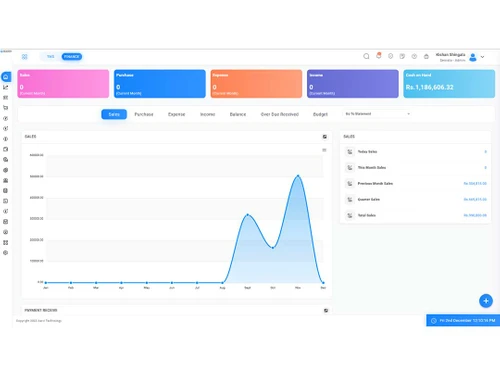500x375 pixels.
Task: Open the four-squares grid sidebar icon
Action: tap(6, 243)
